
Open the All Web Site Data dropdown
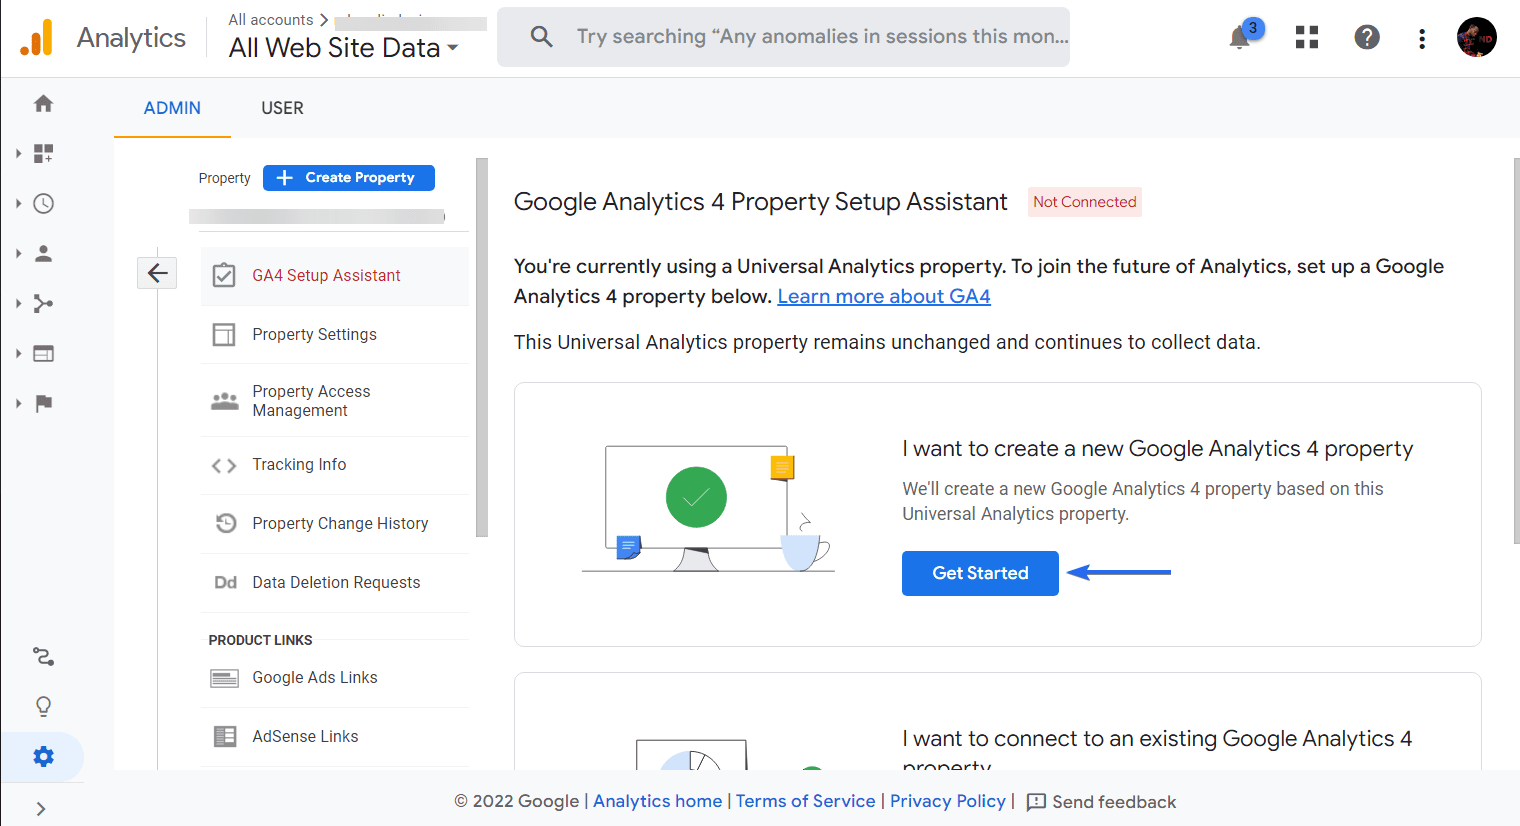coord(343,48)
